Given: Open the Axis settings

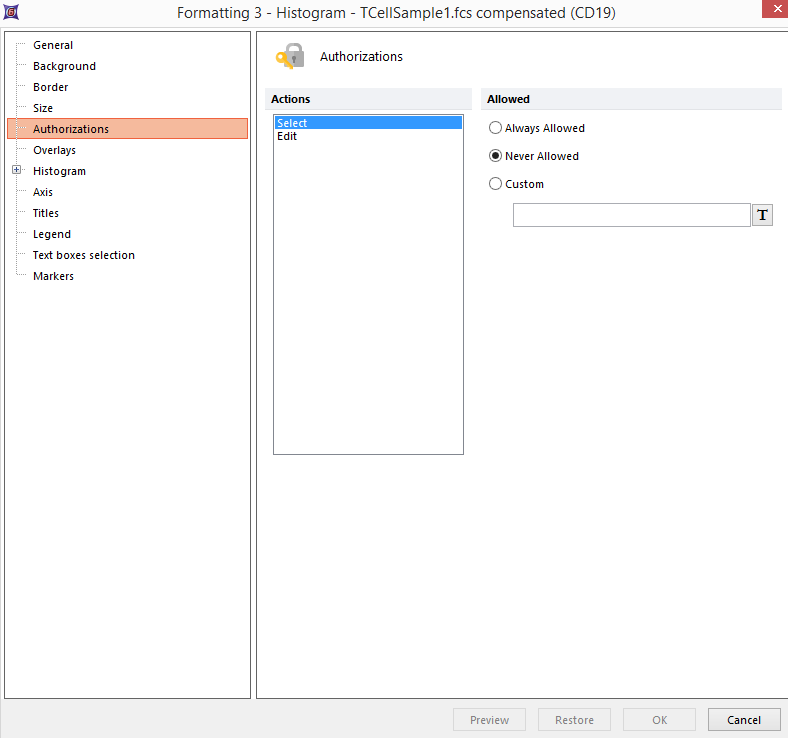Looking at the screenshot, I should (x=43, y=192).
